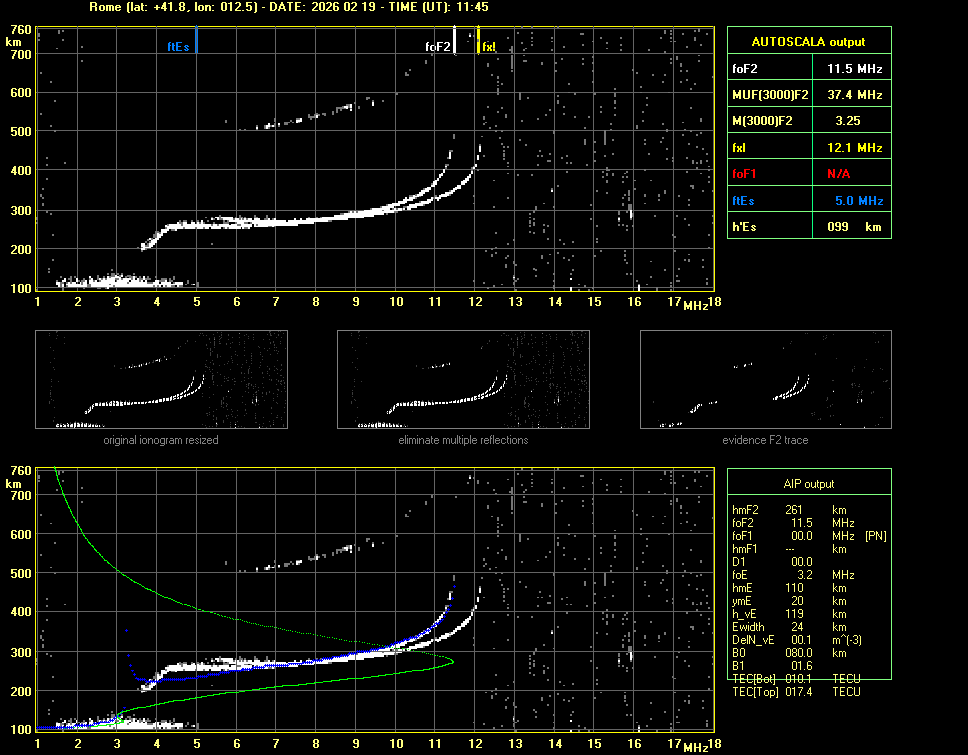
Task: Click the MUF(3000)F2 37.4 MHz value
Action: [854, 95]
